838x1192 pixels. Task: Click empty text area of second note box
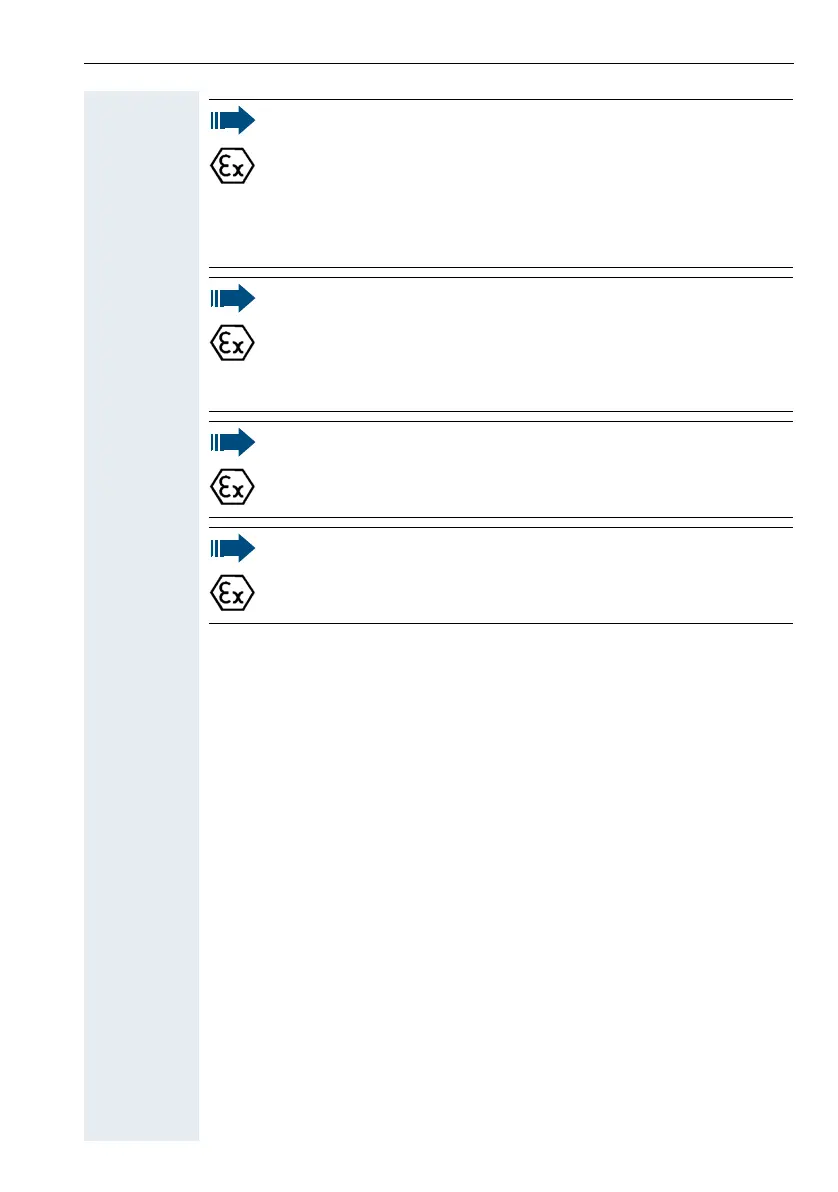pyautogui.click(x=525, y=344)
